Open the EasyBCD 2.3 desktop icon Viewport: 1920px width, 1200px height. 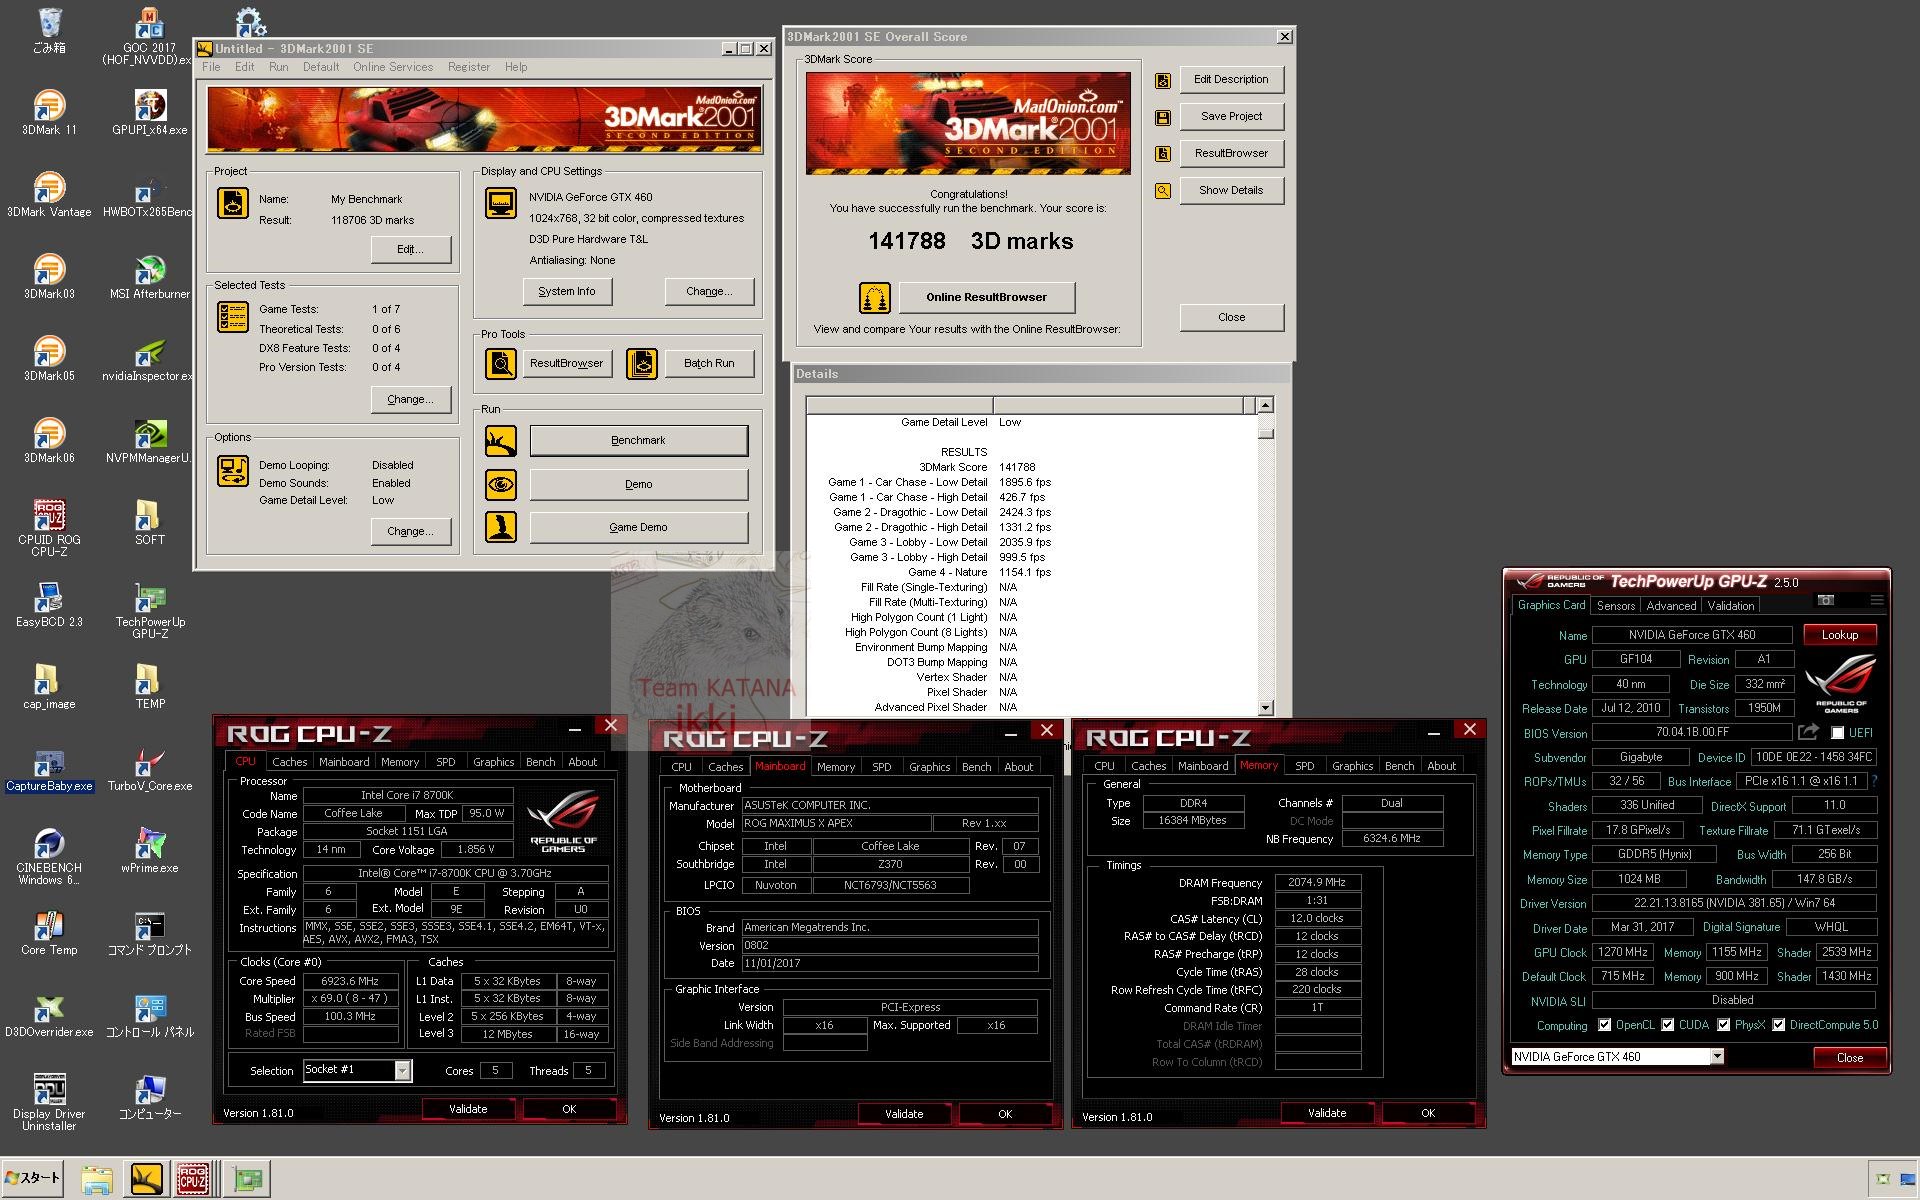tap(49, 605)
